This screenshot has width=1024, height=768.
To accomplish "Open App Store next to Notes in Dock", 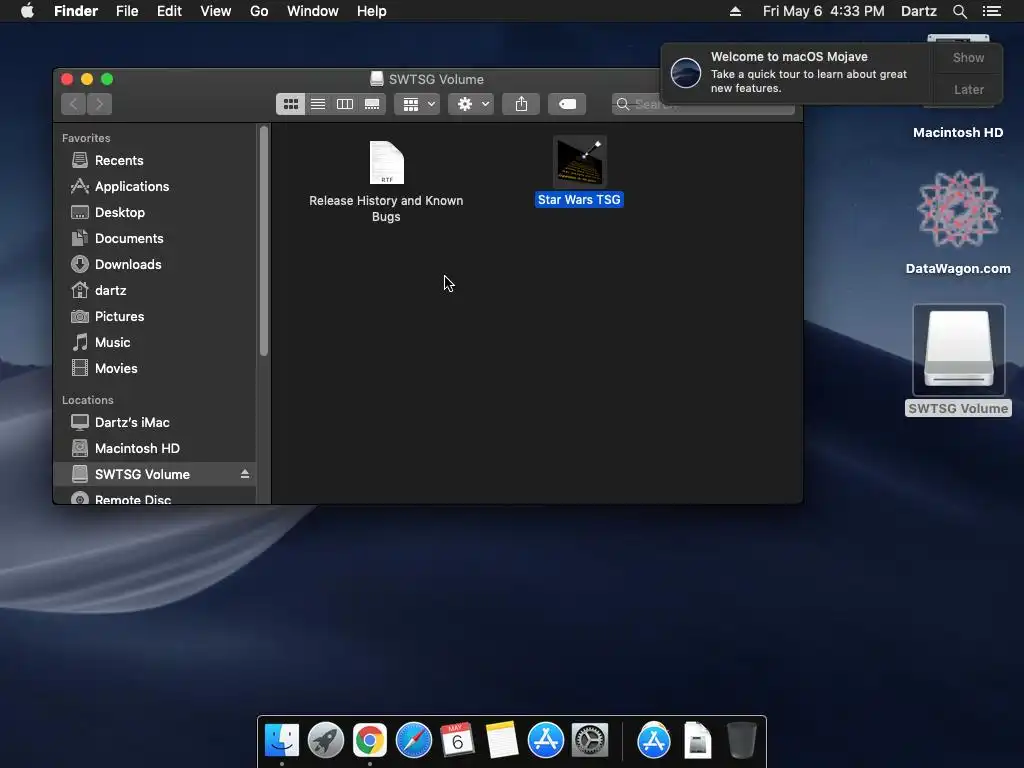I will 545,741.
